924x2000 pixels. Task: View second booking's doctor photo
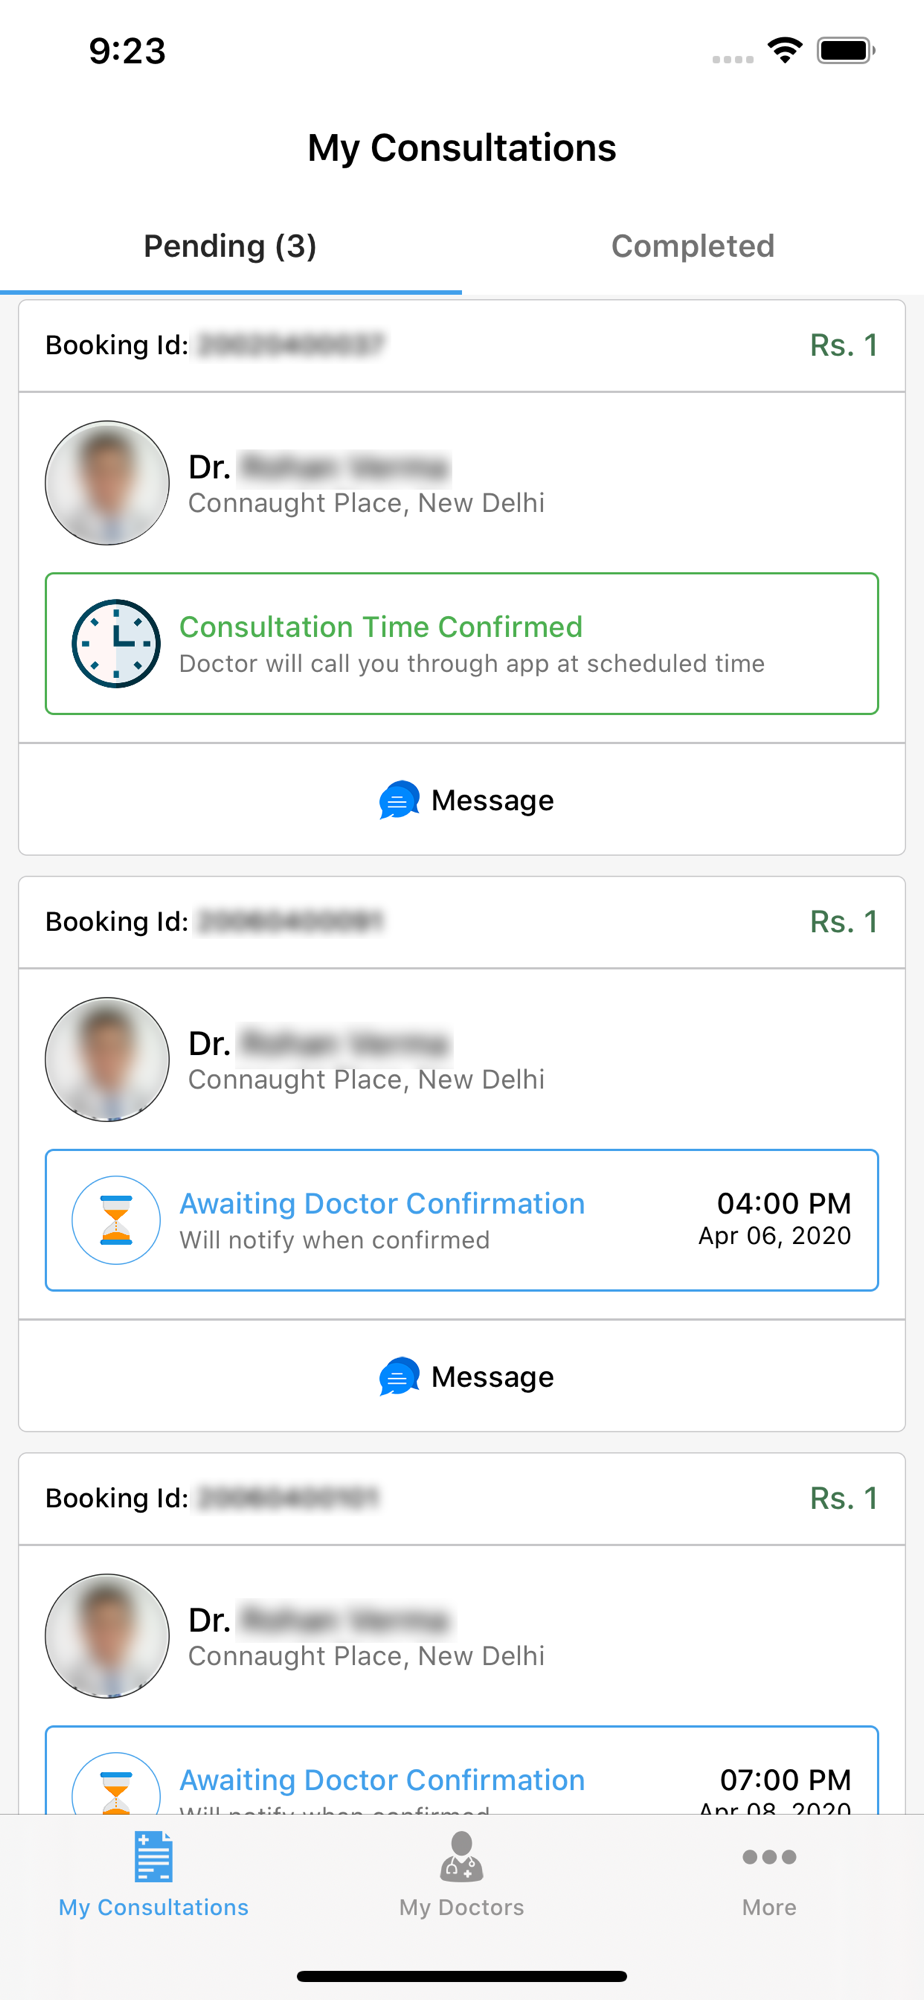[x=107, y=1059]
